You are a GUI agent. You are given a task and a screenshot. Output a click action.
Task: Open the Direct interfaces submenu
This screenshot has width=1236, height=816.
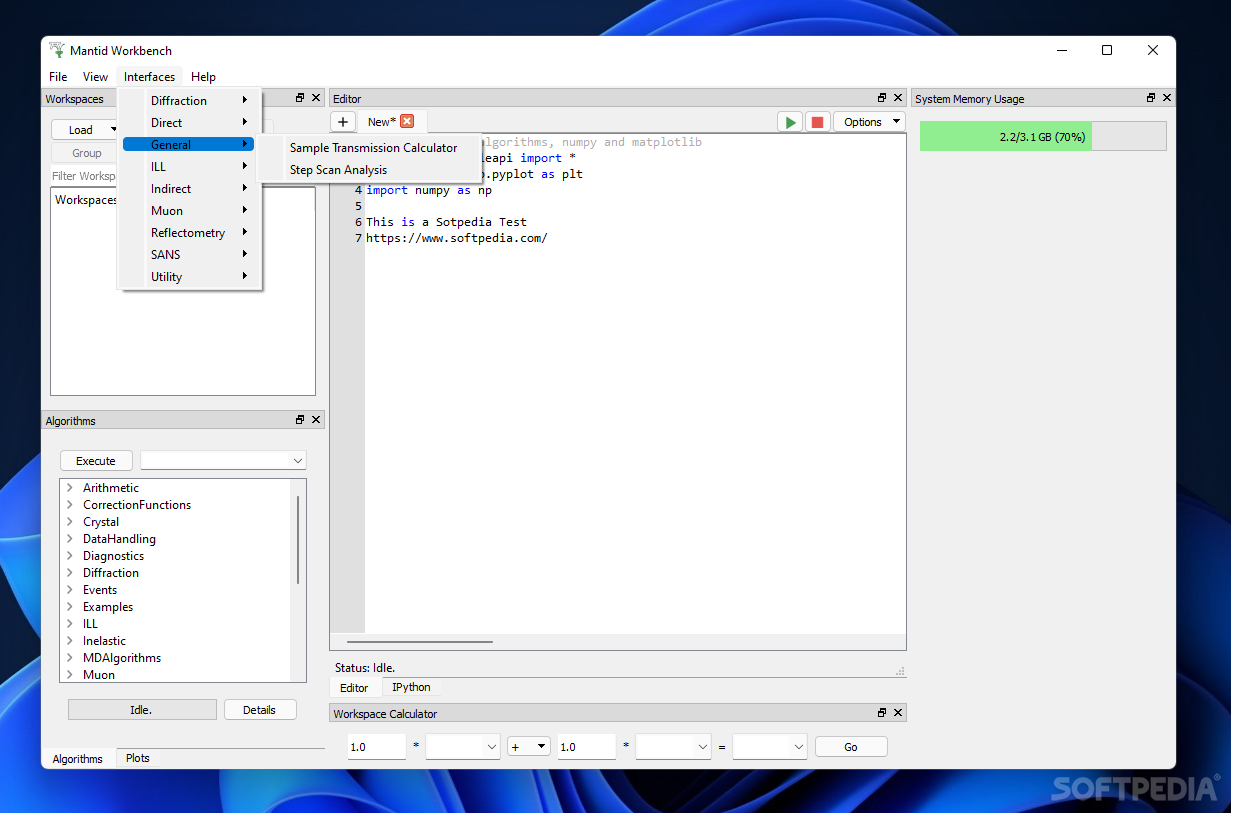pos(189,122)
